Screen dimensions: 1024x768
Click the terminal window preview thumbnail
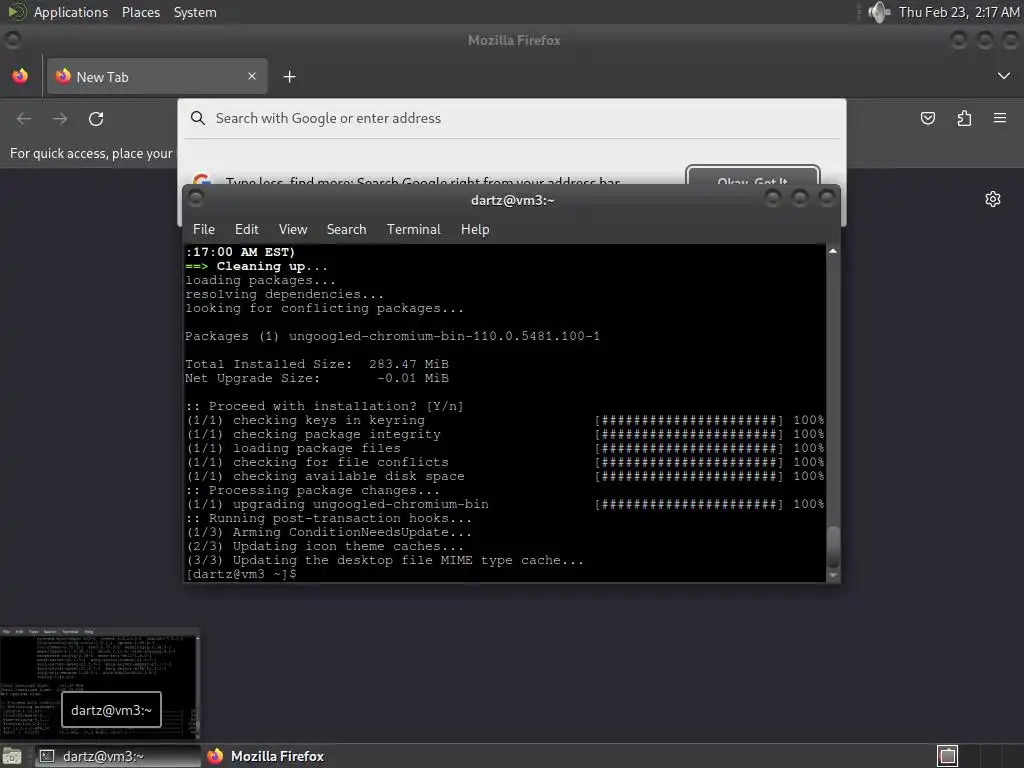(100, 684)
